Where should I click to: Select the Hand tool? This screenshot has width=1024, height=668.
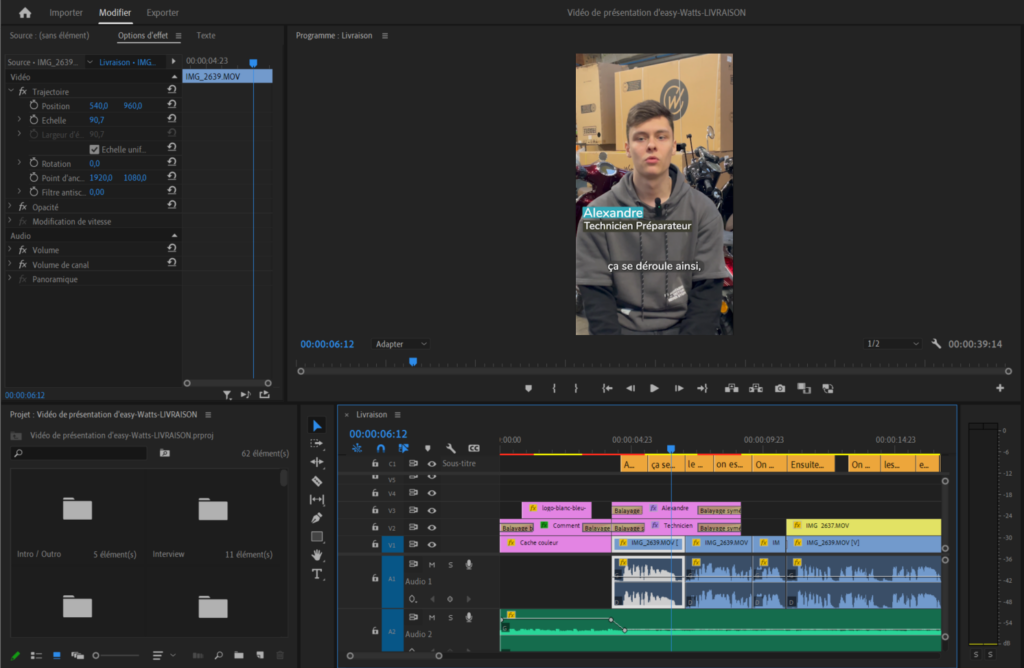[x=317, y=555]
